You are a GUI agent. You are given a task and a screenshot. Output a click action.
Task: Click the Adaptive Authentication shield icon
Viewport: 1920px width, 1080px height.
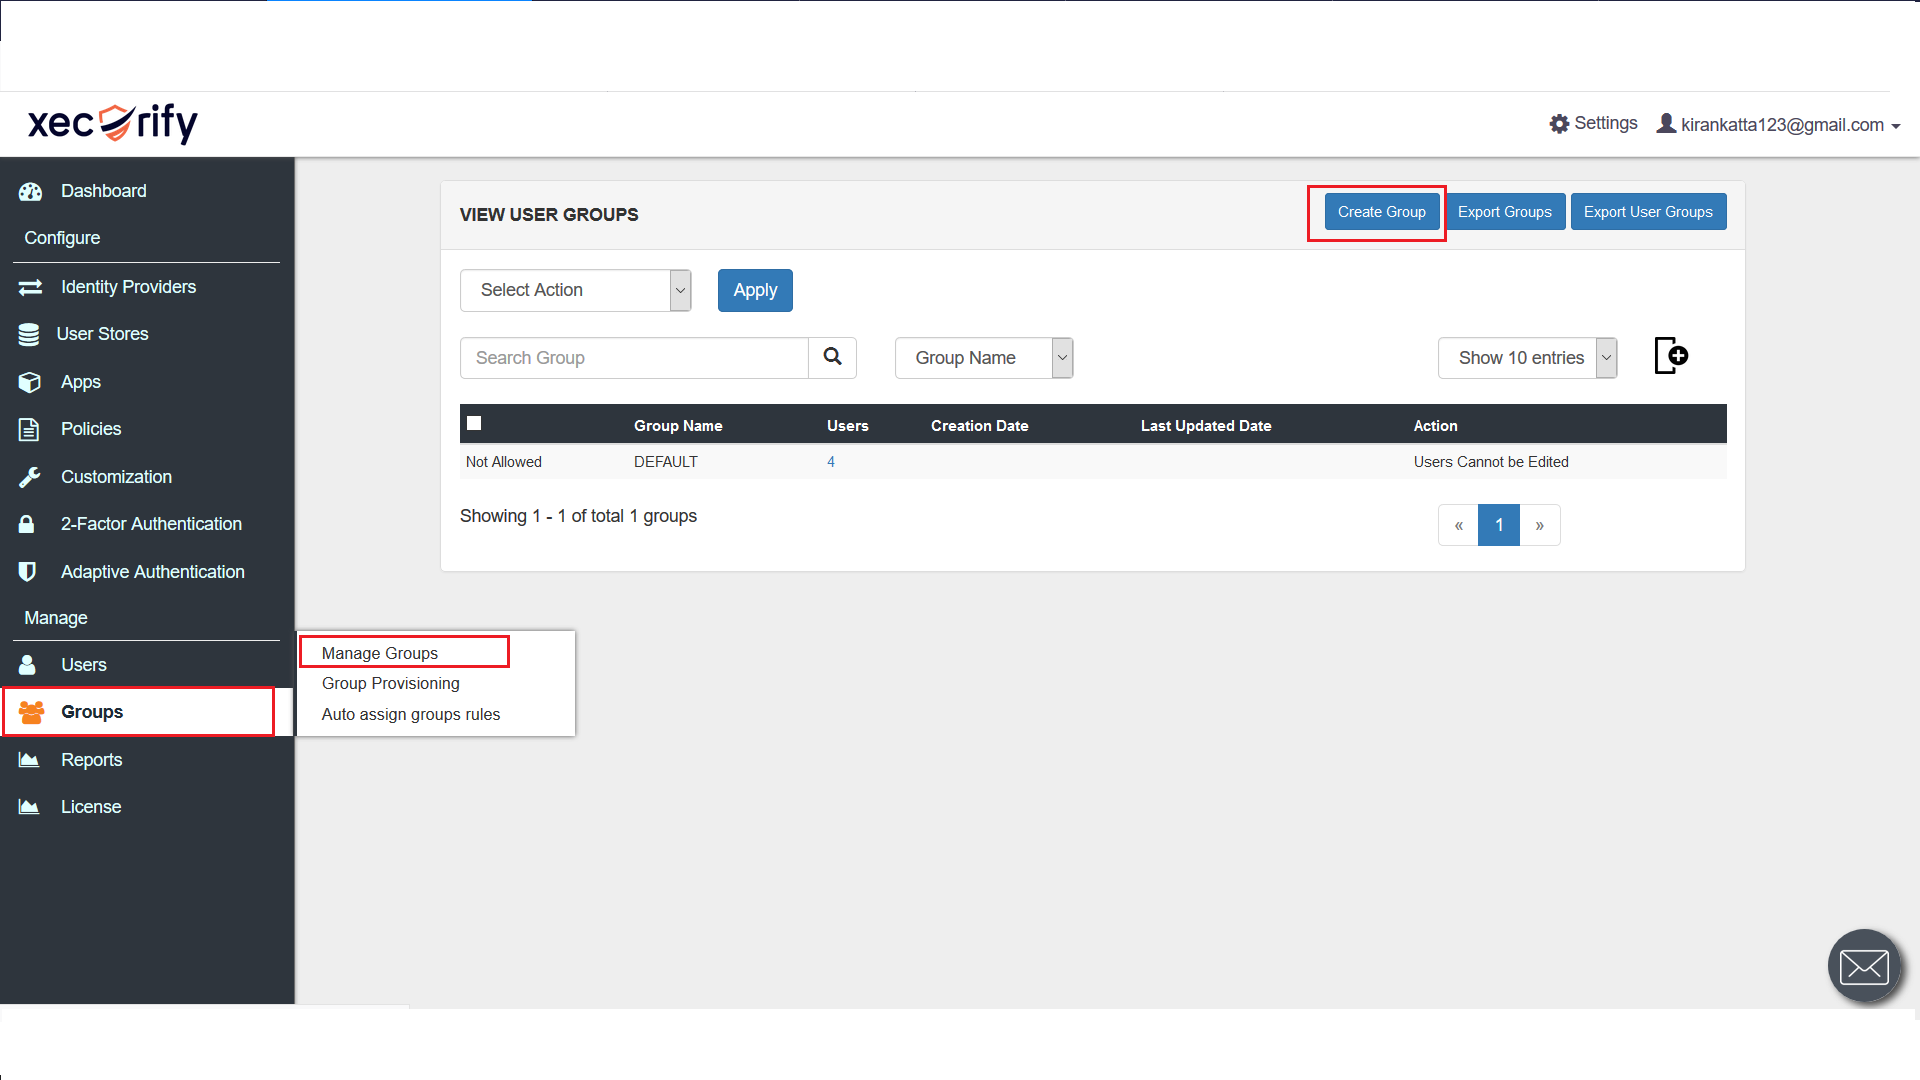28,572
